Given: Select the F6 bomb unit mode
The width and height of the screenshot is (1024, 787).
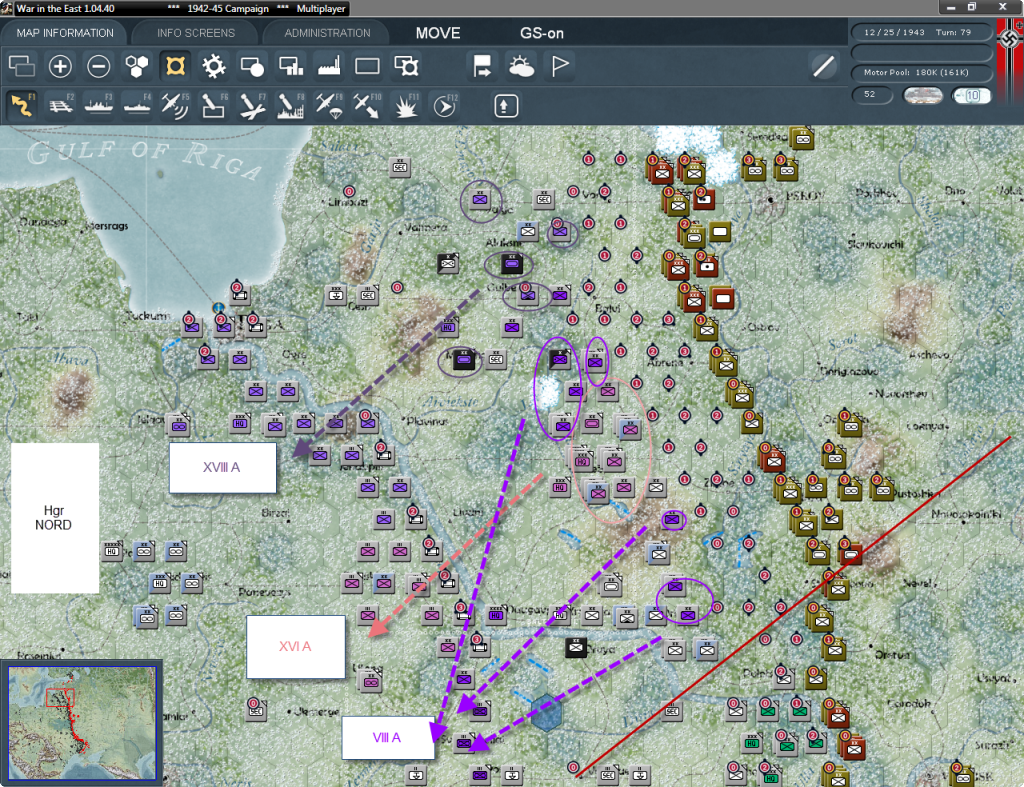Looking at the screenshot, I should pyautogui.click(x=214, y=105).
